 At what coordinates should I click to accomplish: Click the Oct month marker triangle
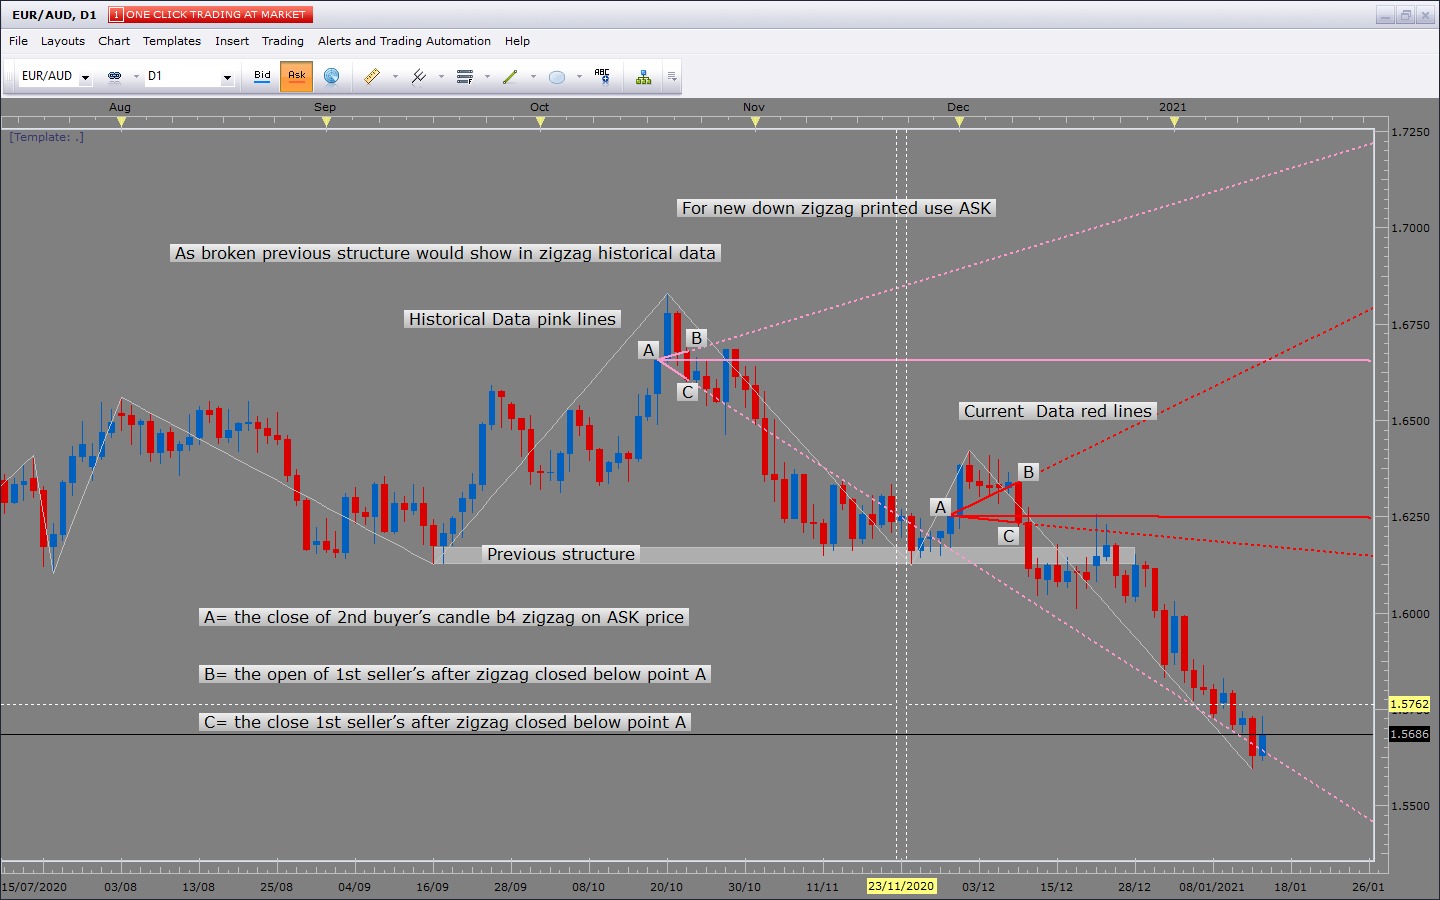pos(540,122)
